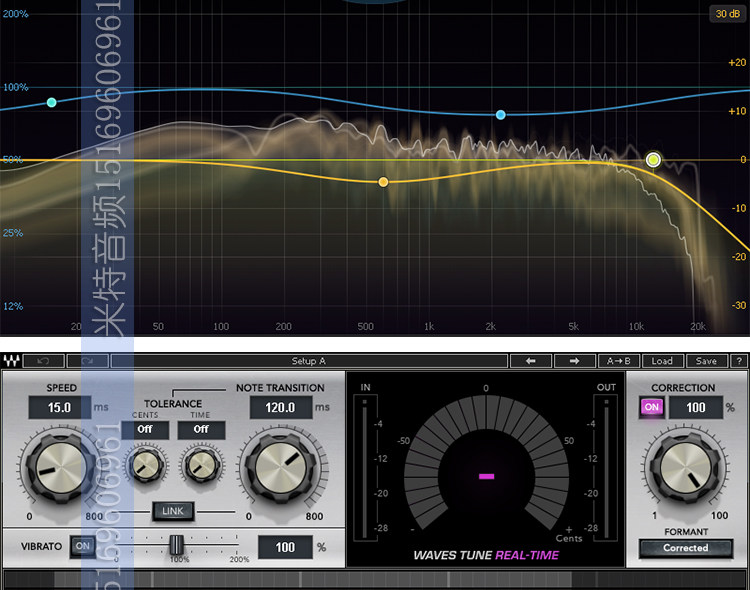Open the Formant Corrected dropdown
This screenshot has height=590, width=750.
[x=686, y=548]
